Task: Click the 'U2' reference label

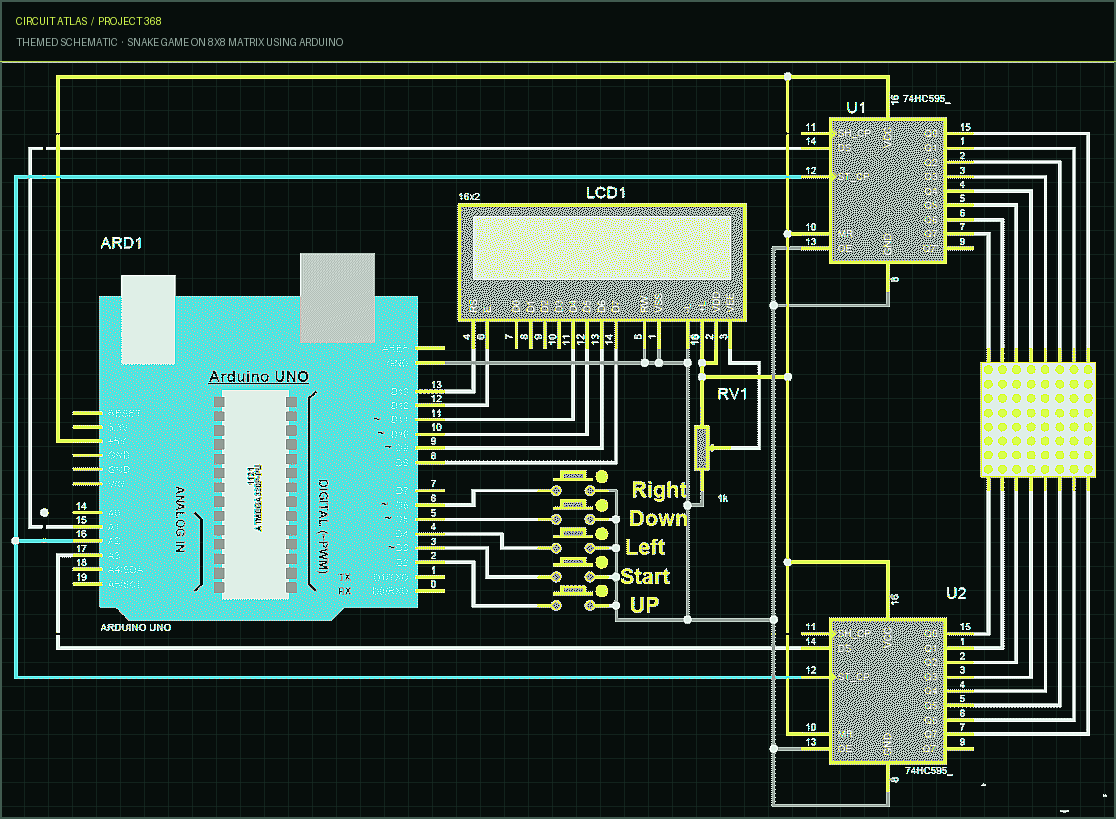Action: click(956, 593)
